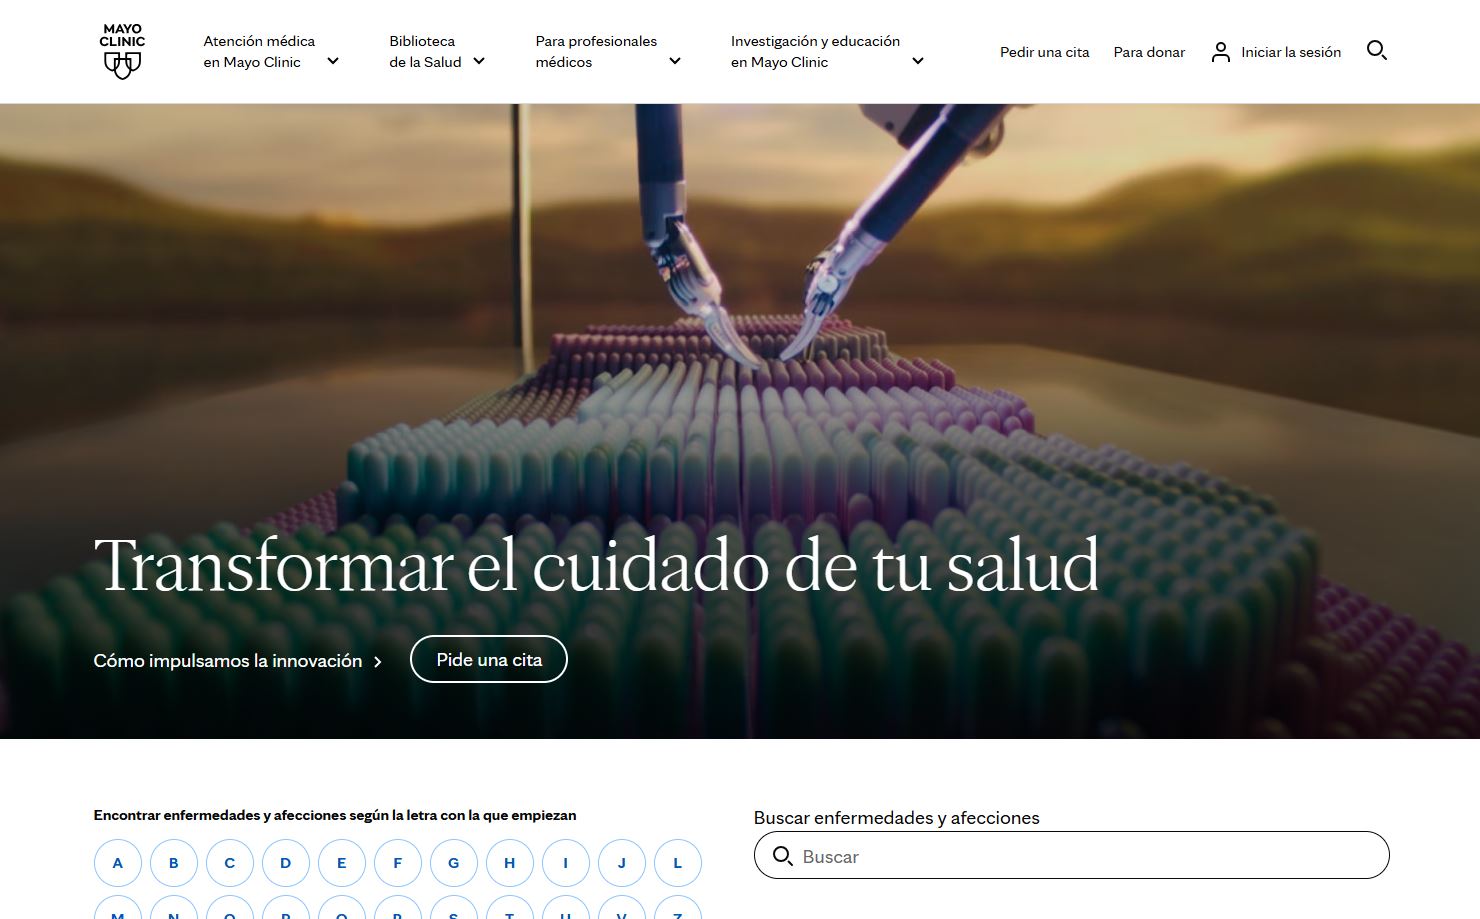Select the letter L circle

point(678,863)
